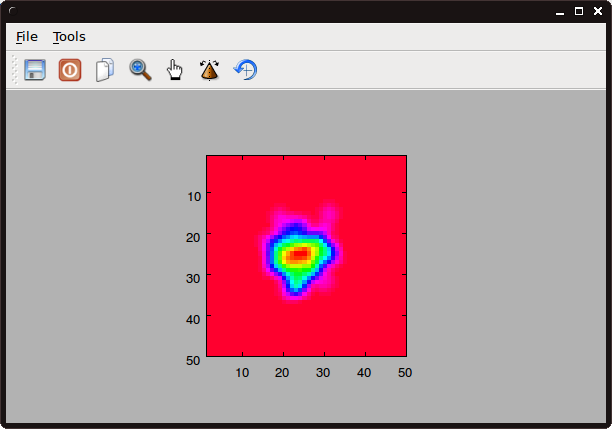This screenshot has height=429, width=612.
Task: Select the Rotate cone tool
Action: (210, 70)
